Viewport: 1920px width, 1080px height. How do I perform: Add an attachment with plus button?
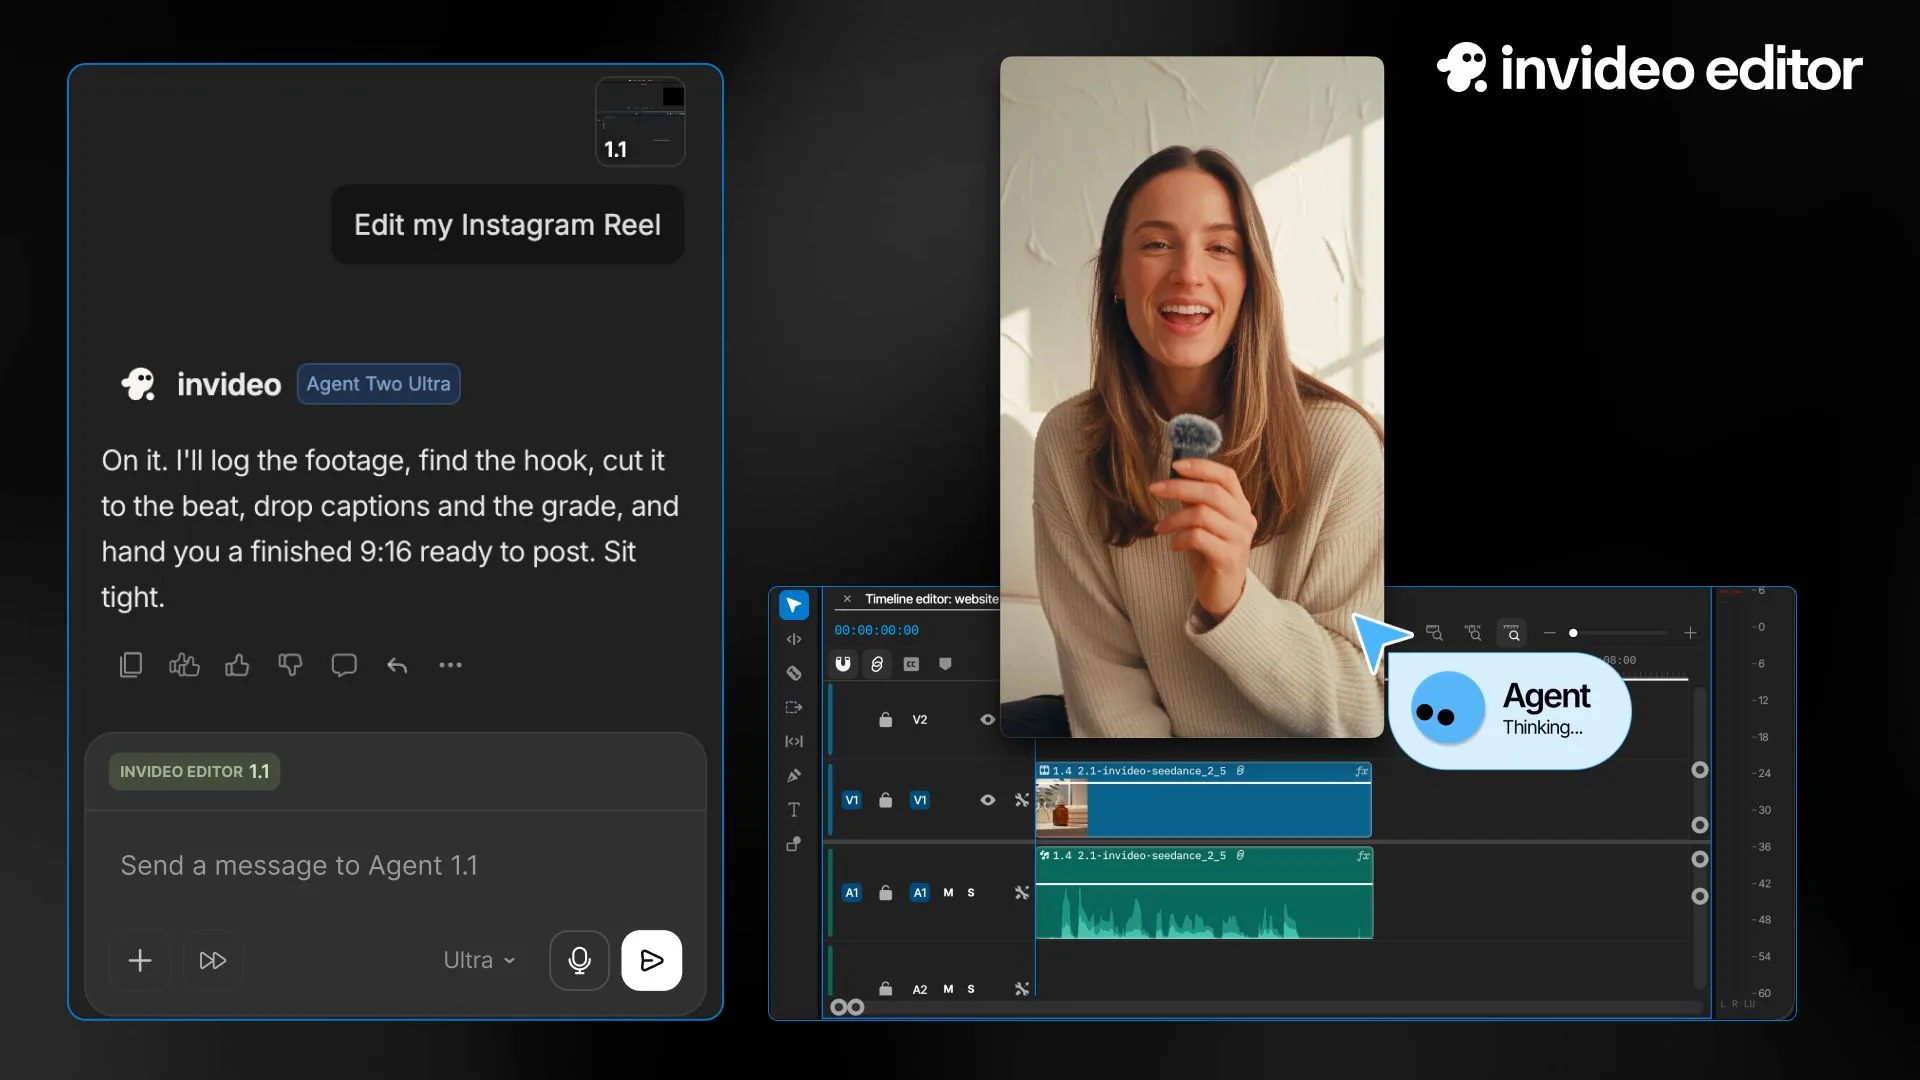click(x=140, y=960)
